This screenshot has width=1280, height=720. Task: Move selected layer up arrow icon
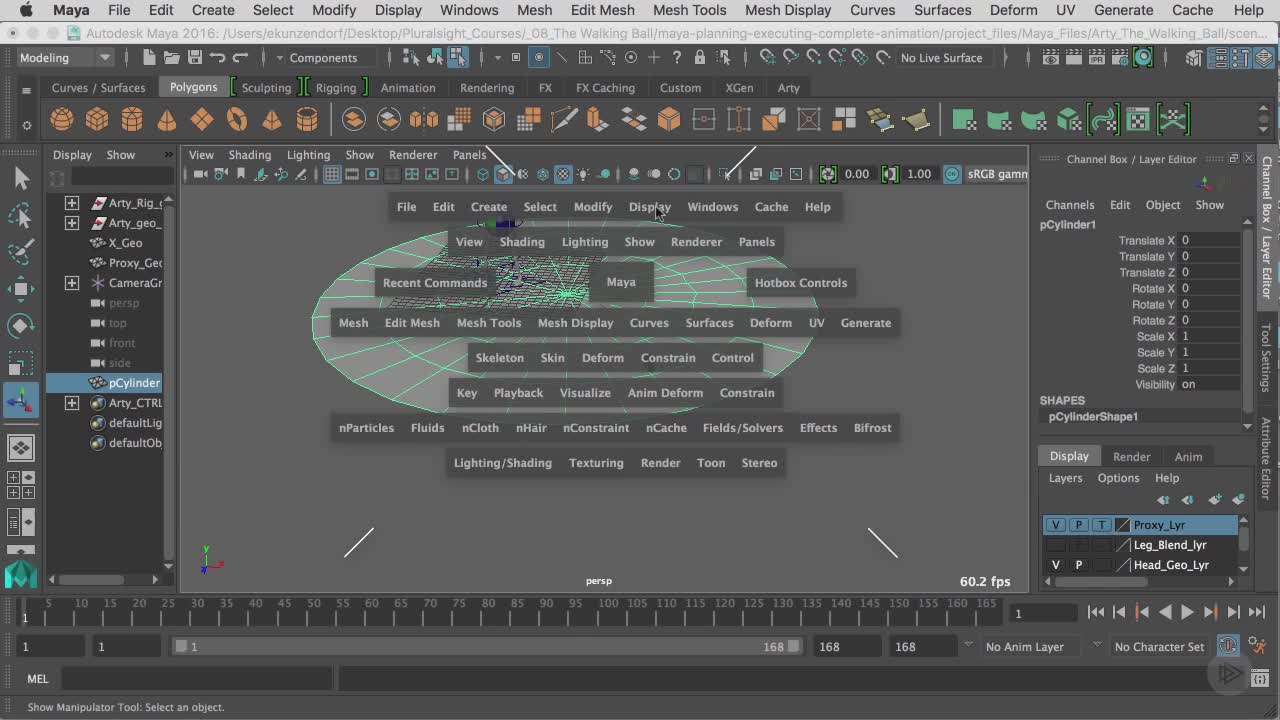[x=1163, y=499]
